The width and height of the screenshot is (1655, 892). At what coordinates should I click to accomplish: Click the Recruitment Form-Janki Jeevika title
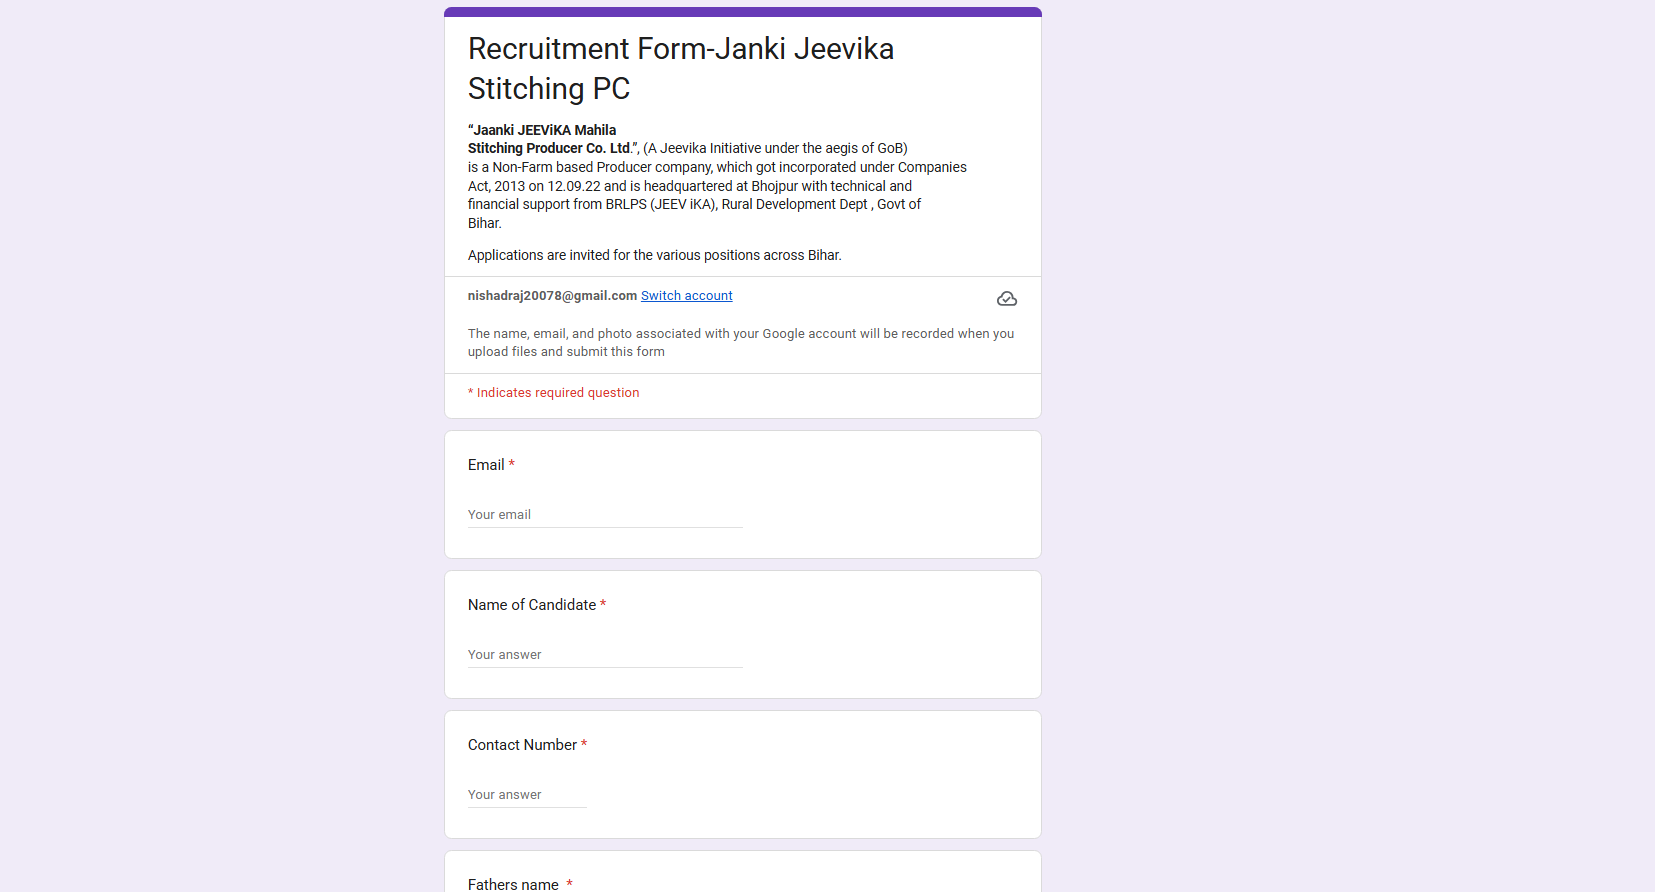pyautogui.click(x=680, y=68)
